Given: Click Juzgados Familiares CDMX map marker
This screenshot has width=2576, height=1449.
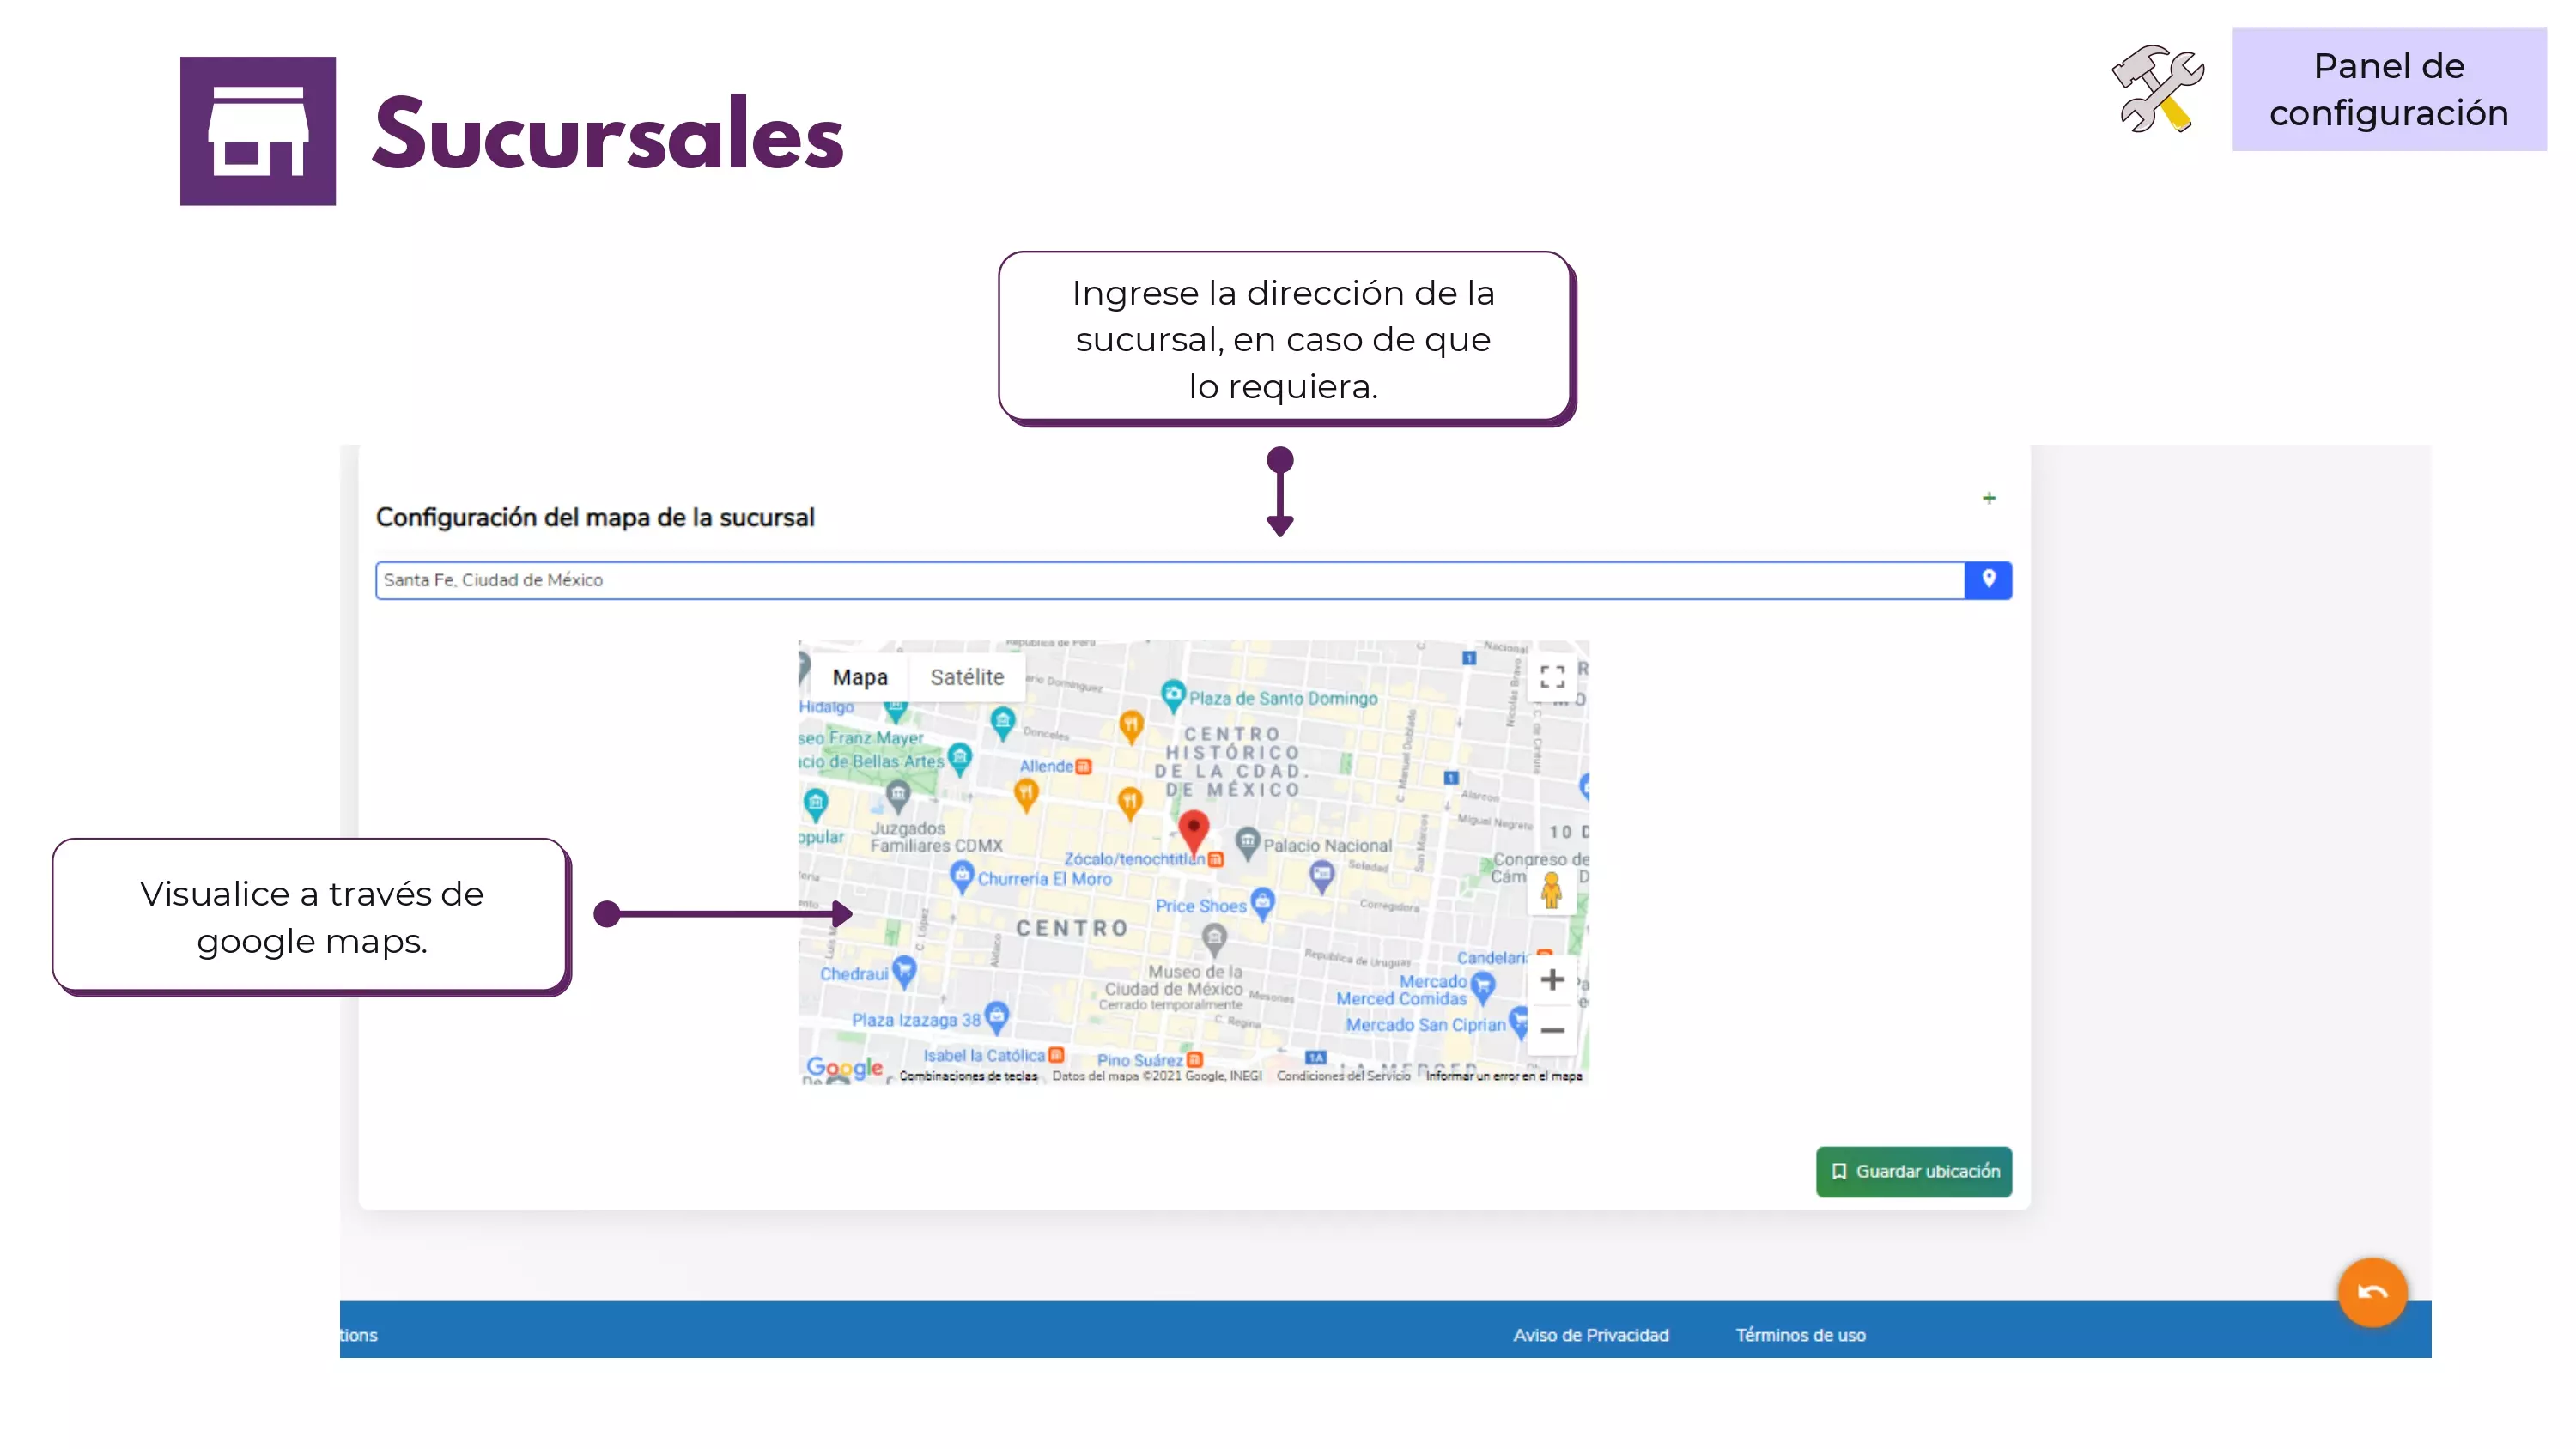Looking at the screenshot, I should [898, 796].
